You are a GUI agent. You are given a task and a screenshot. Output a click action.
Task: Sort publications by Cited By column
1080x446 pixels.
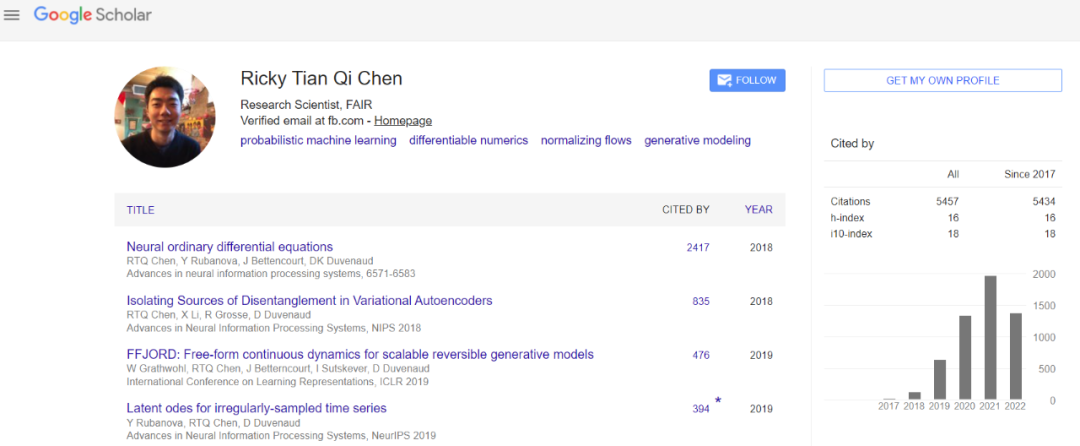tap(685, 210)
